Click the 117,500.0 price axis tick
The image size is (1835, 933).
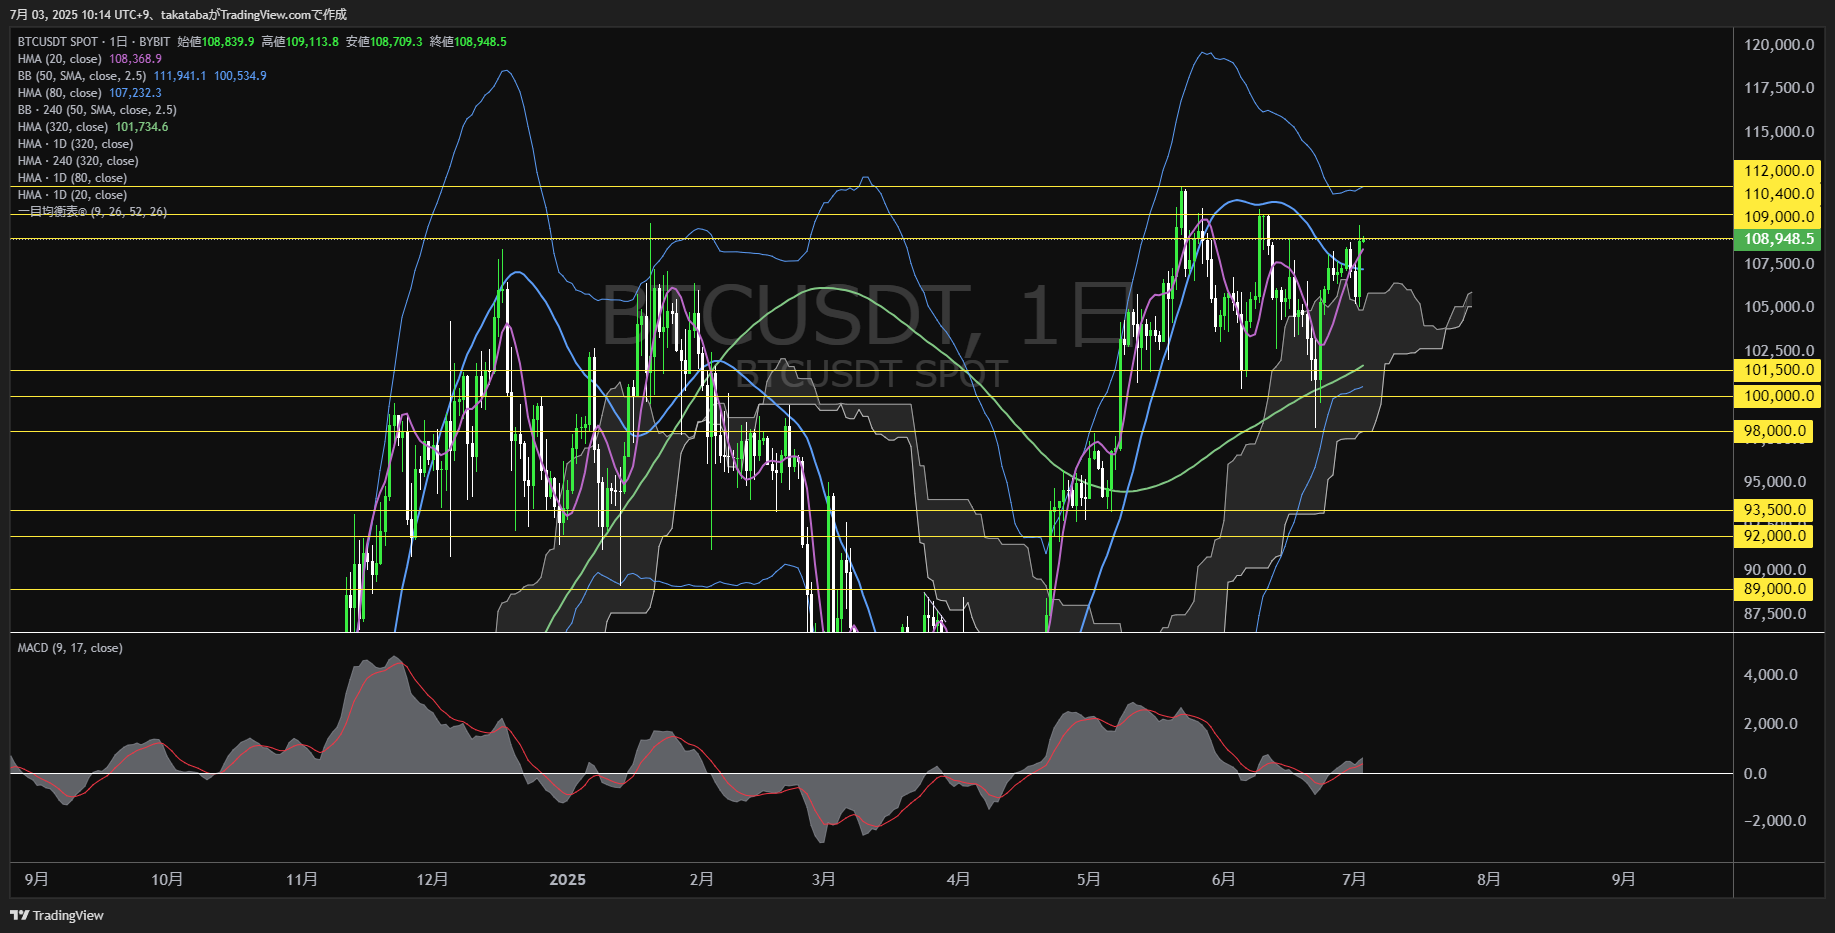1779,88
